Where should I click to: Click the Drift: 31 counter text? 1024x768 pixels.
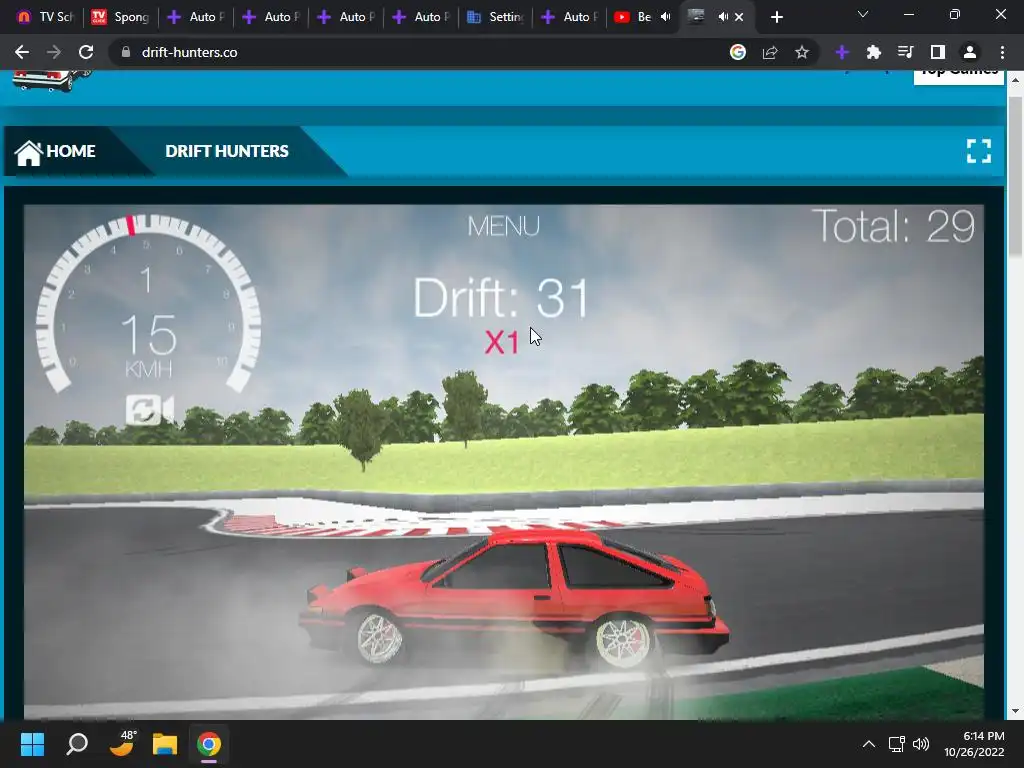(x=502, y=298)
